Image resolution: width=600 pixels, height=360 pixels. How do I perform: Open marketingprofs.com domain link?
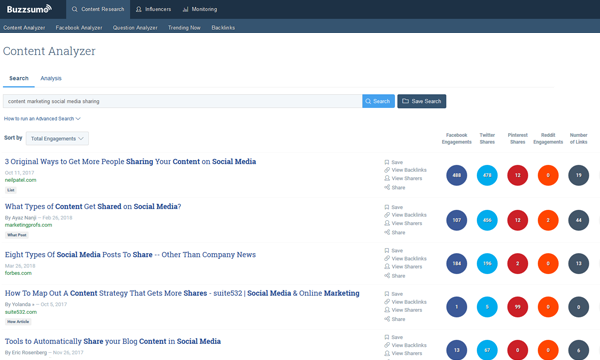28,225
